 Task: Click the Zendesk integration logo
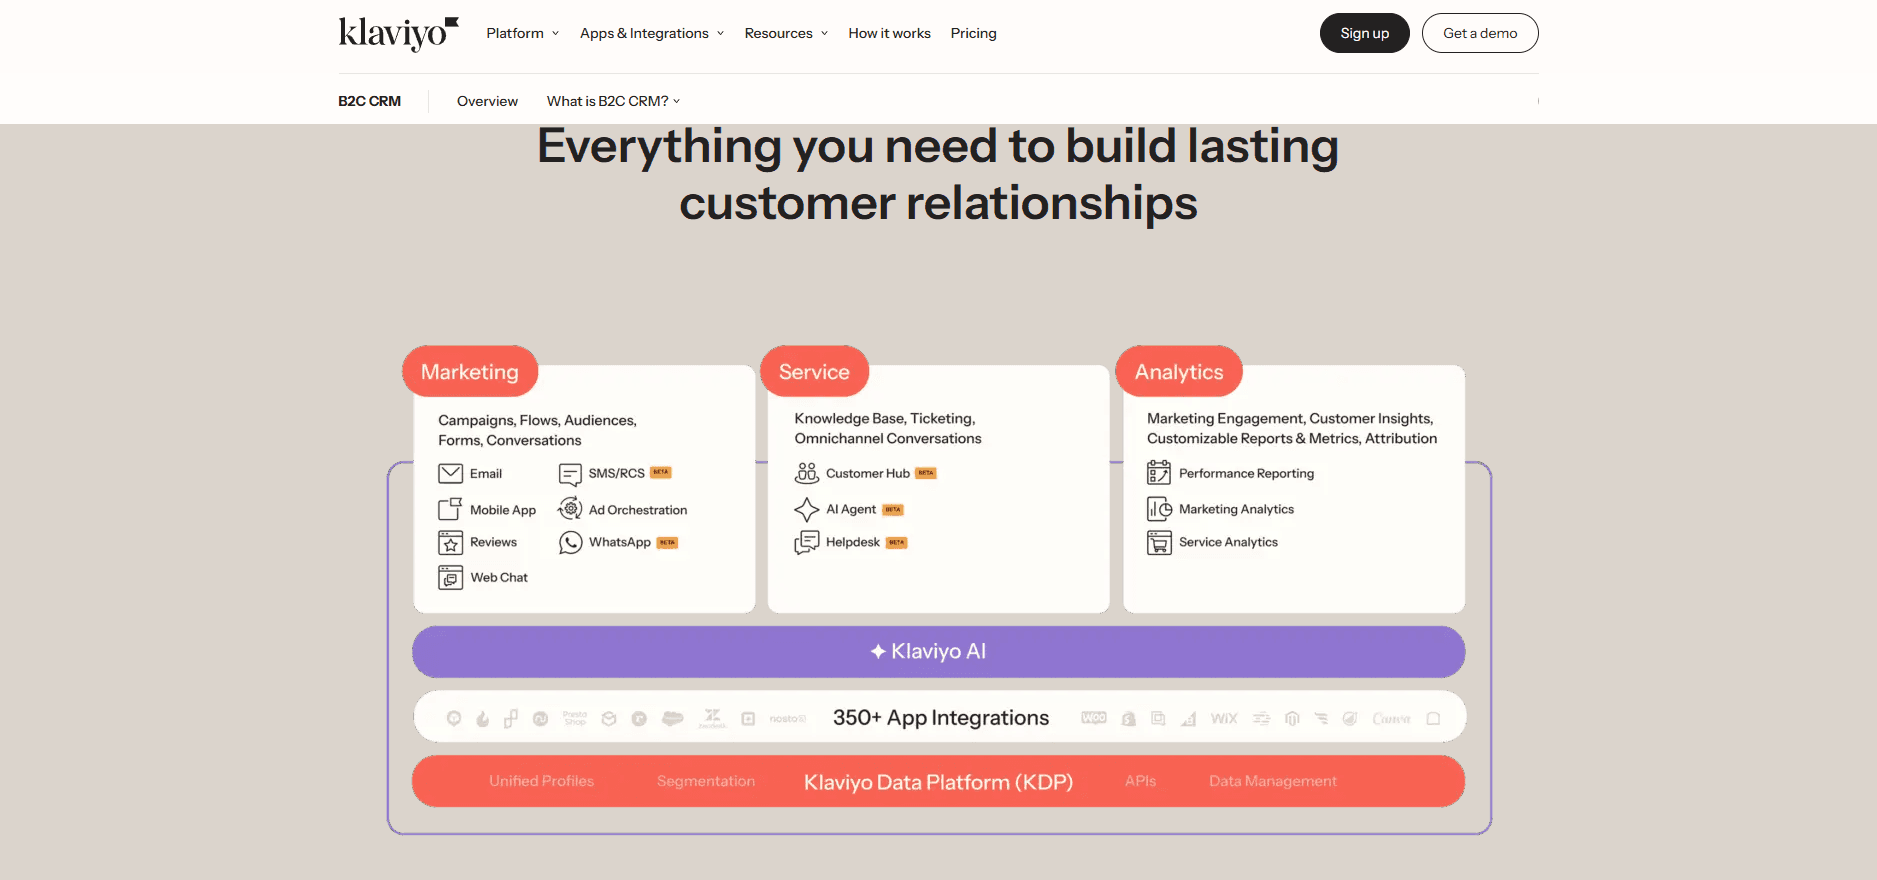(712, 718)
